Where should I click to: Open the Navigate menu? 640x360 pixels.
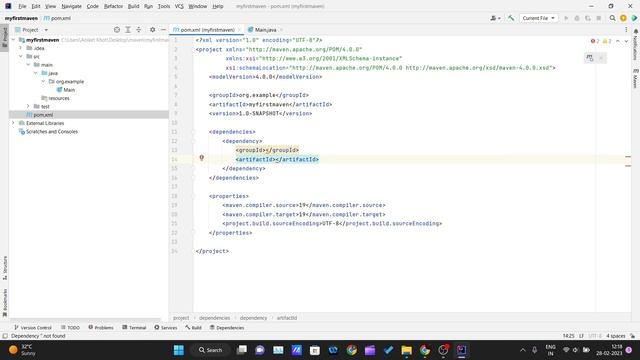click(71, 6)
